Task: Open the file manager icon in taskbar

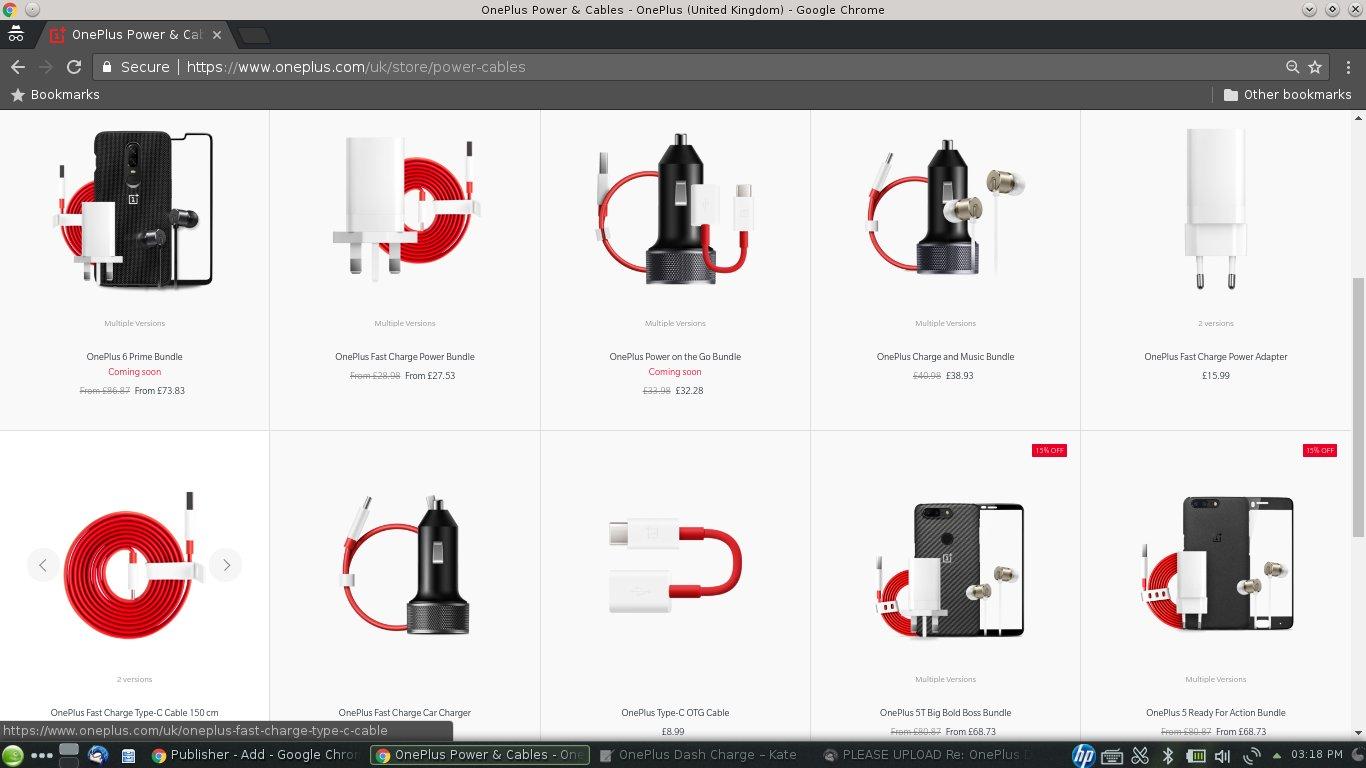Action: (x=129, y=755)
